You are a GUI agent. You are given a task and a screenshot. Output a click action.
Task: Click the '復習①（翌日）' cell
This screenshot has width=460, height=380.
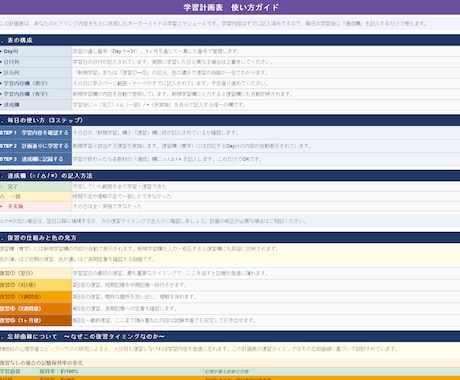[x=36, y=273]
